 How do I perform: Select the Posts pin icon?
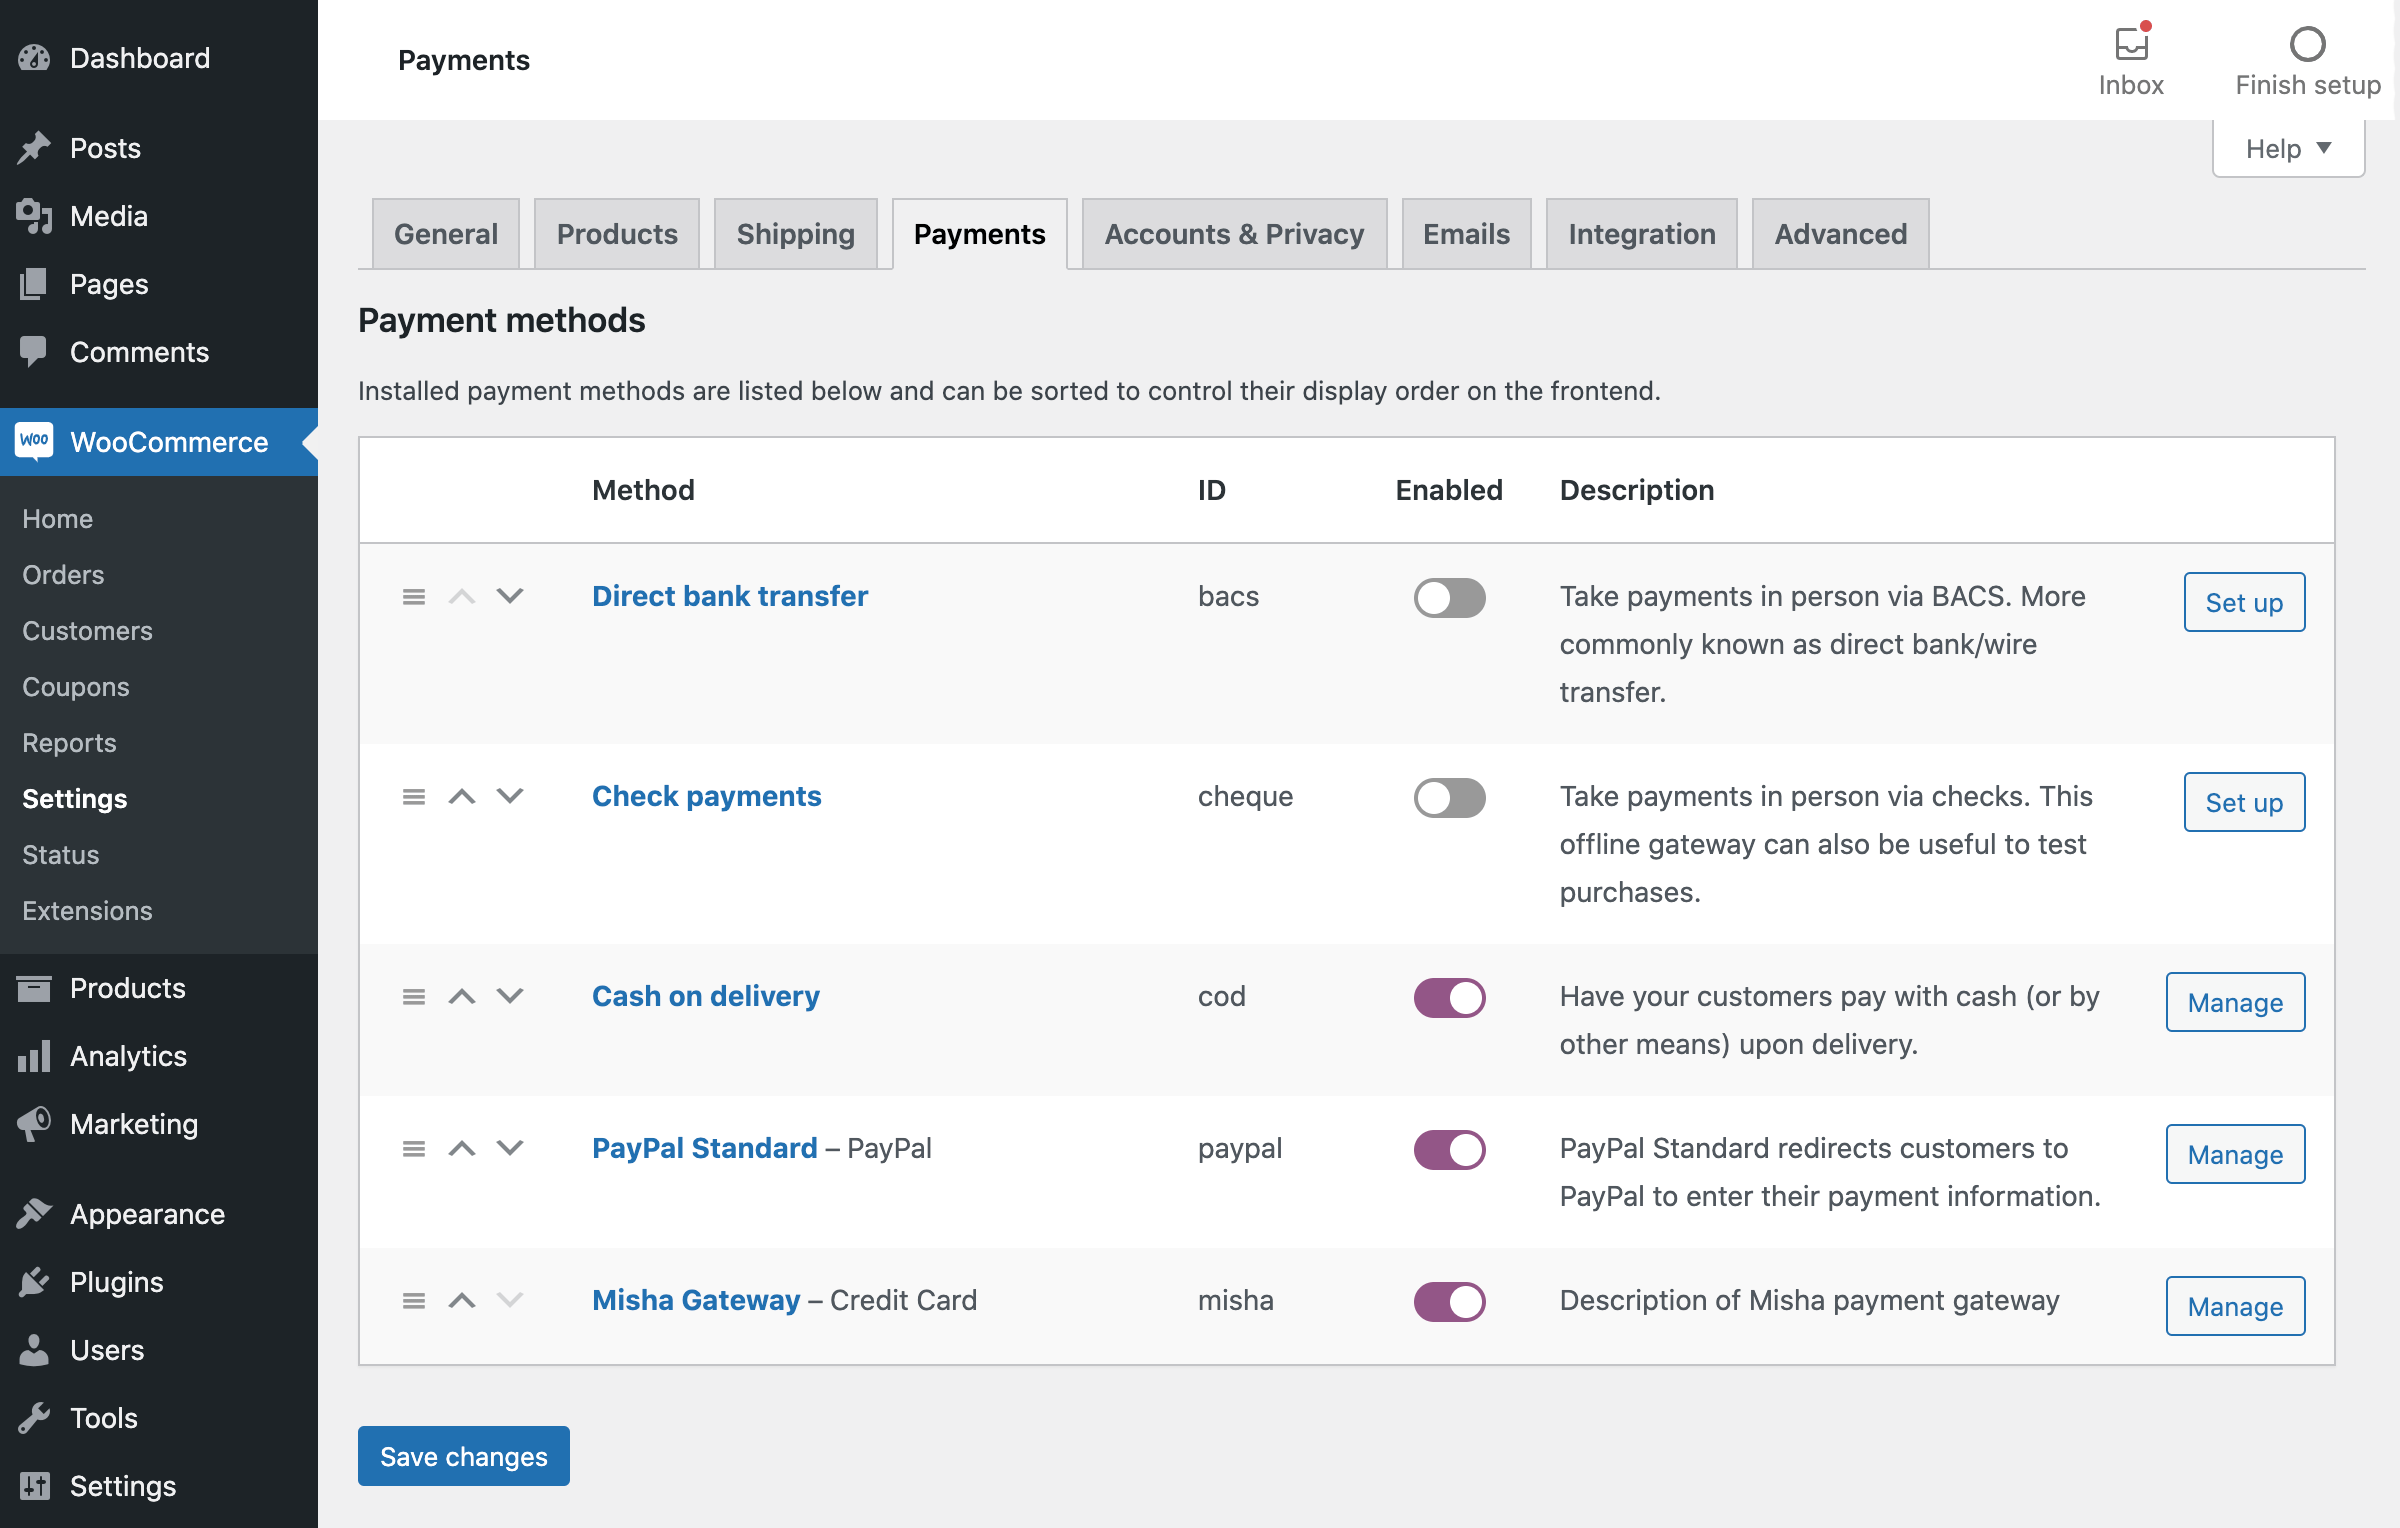click(33, 147)
